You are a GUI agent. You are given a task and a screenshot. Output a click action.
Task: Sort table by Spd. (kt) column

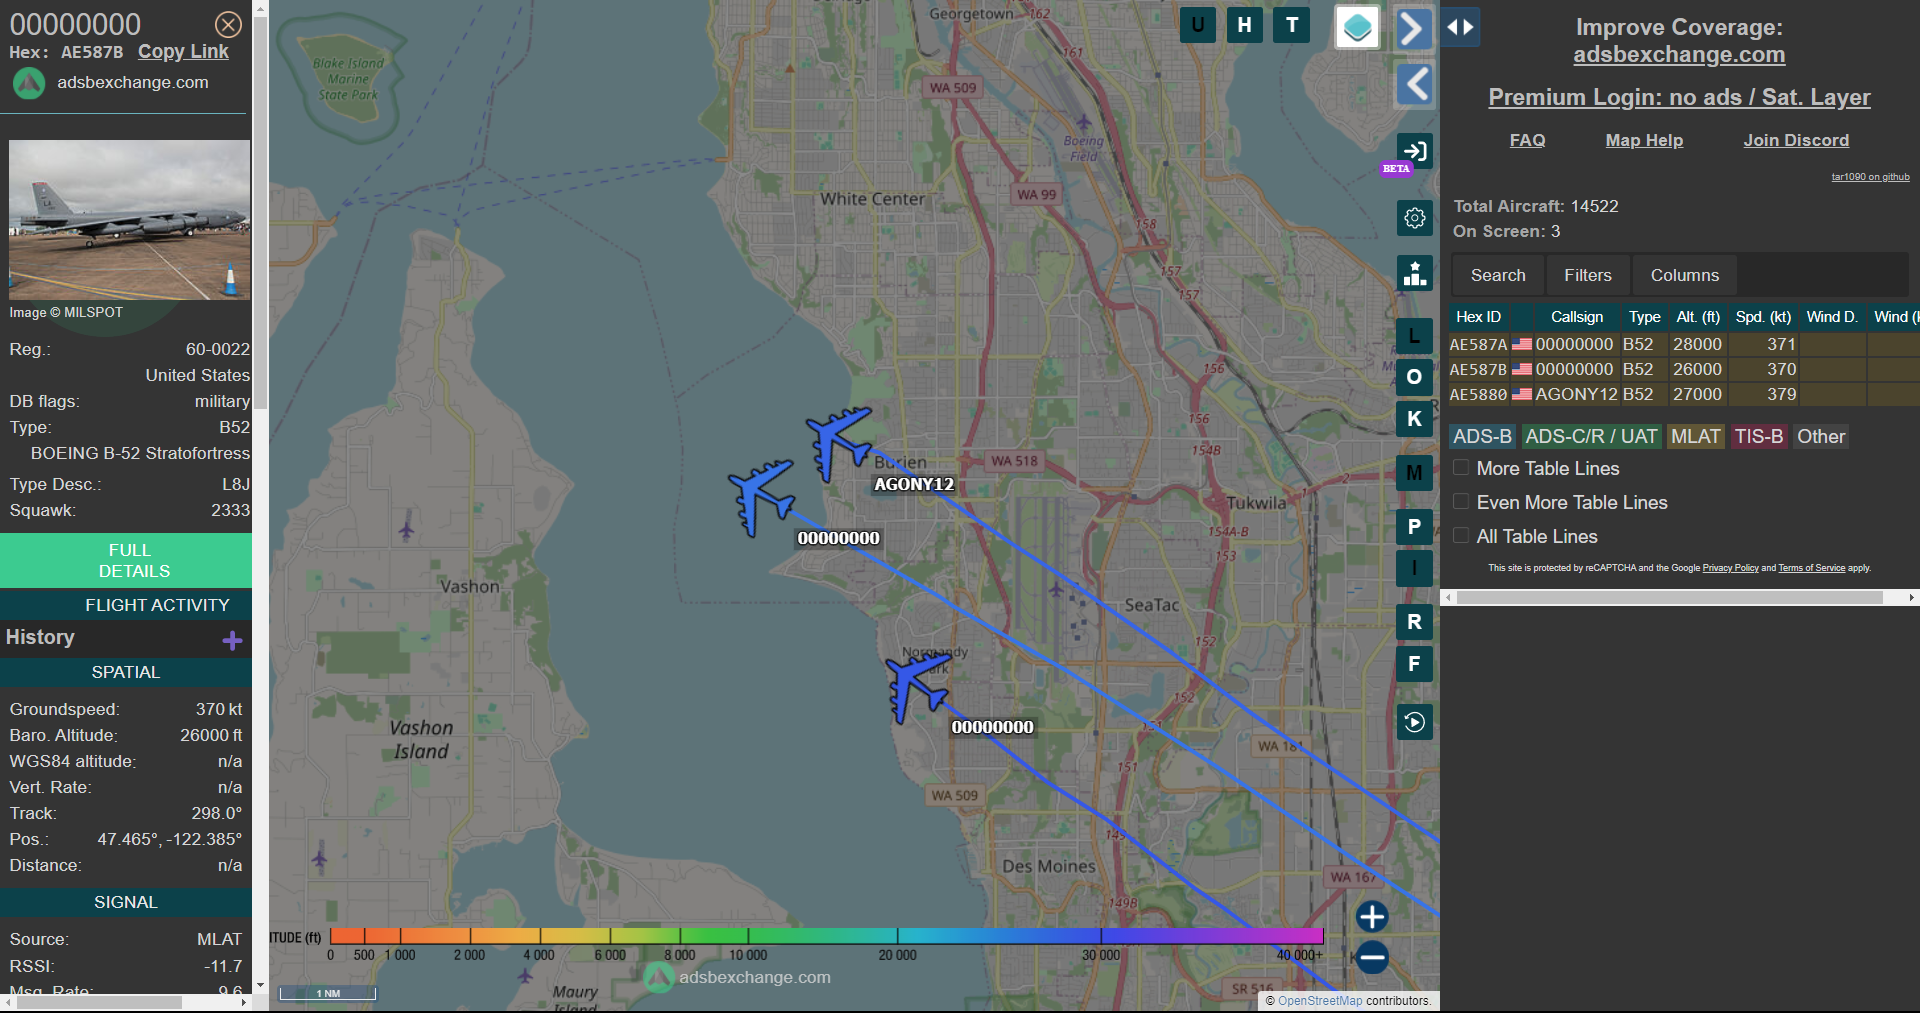click(x=1763, y=317)
